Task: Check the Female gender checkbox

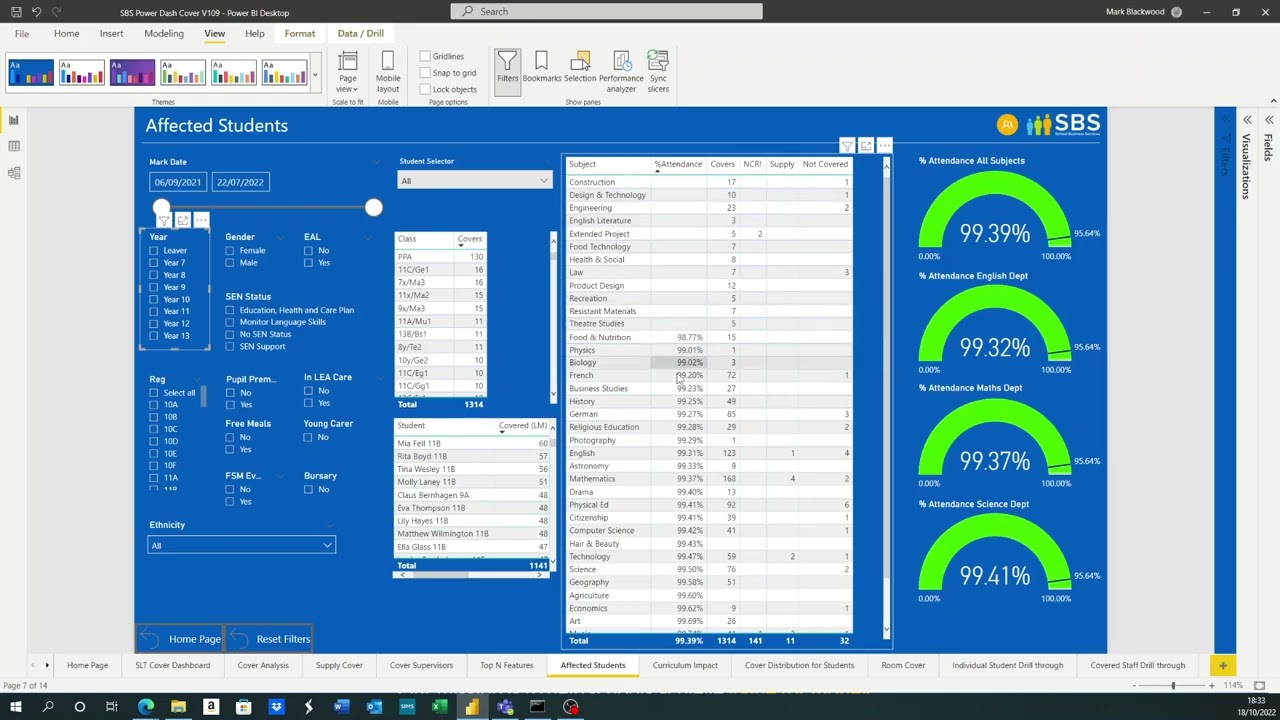Action: pos(230,251)
